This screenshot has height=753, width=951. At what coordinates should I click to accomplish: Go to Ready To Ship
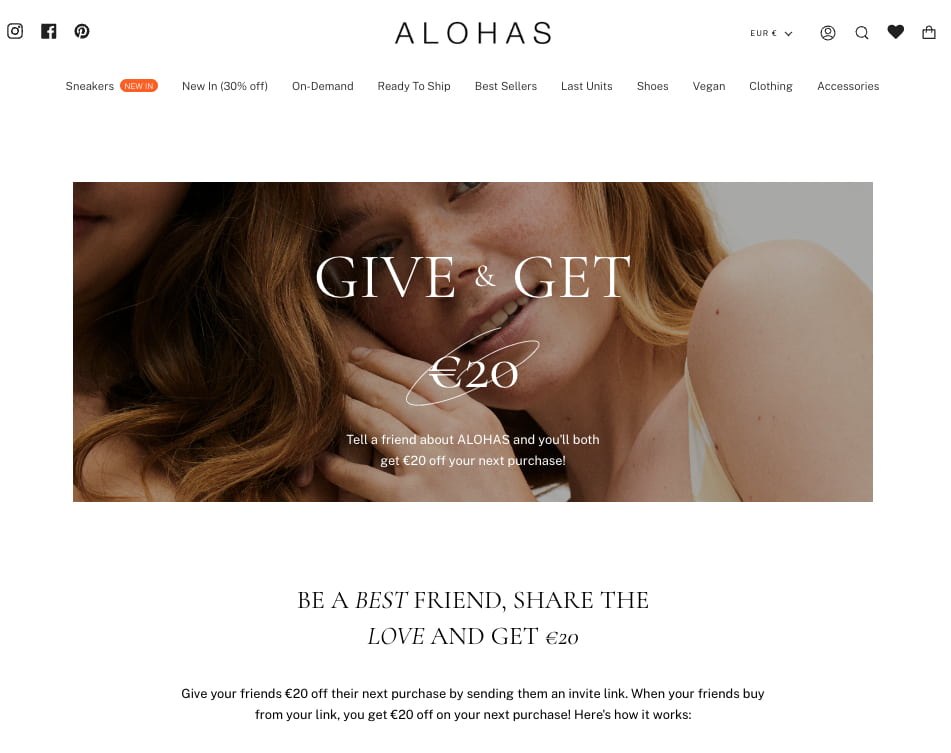pos(414,86)
